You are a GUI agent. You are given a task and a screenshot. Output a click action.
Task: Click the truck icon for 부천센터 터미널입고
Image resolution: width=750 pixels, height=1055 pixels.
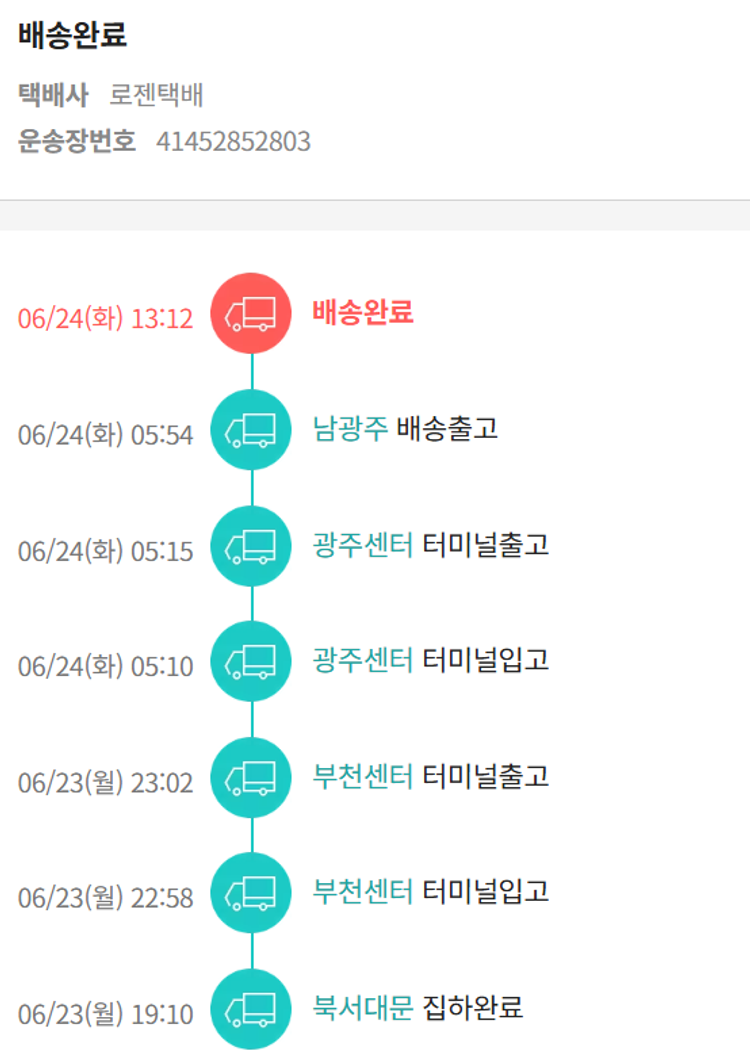point(251,892)
